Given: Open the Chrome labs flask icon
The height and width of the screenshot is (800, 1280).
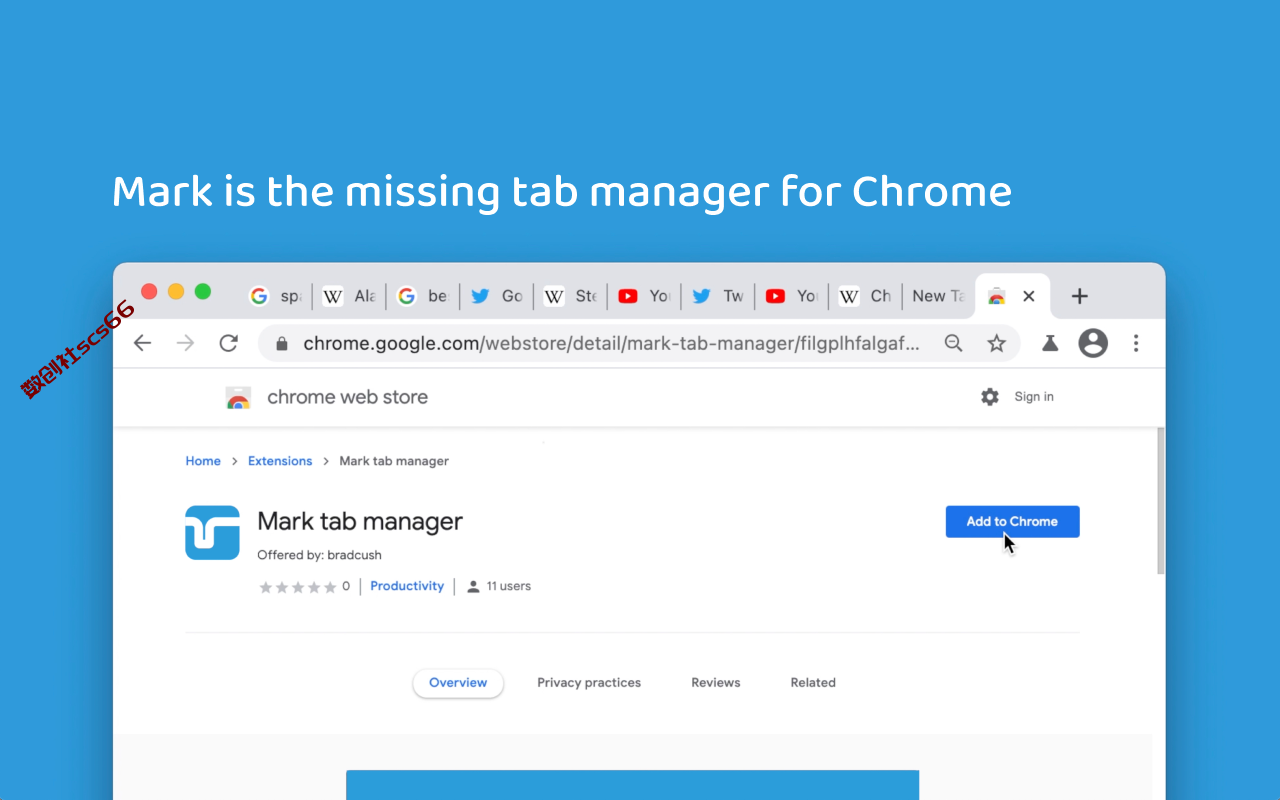Looking at the screenshot, I should (x=1050, y=343).
